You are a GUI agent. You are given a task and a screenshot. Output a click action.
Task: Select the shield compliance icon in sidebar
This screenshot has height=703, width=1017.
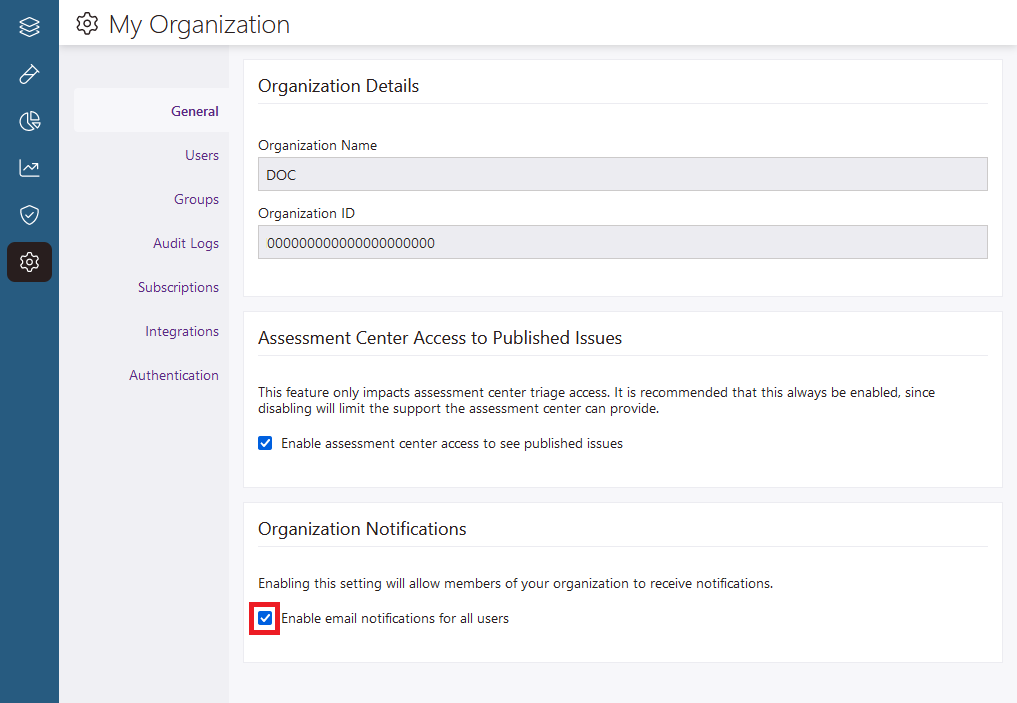click(28, 214)
